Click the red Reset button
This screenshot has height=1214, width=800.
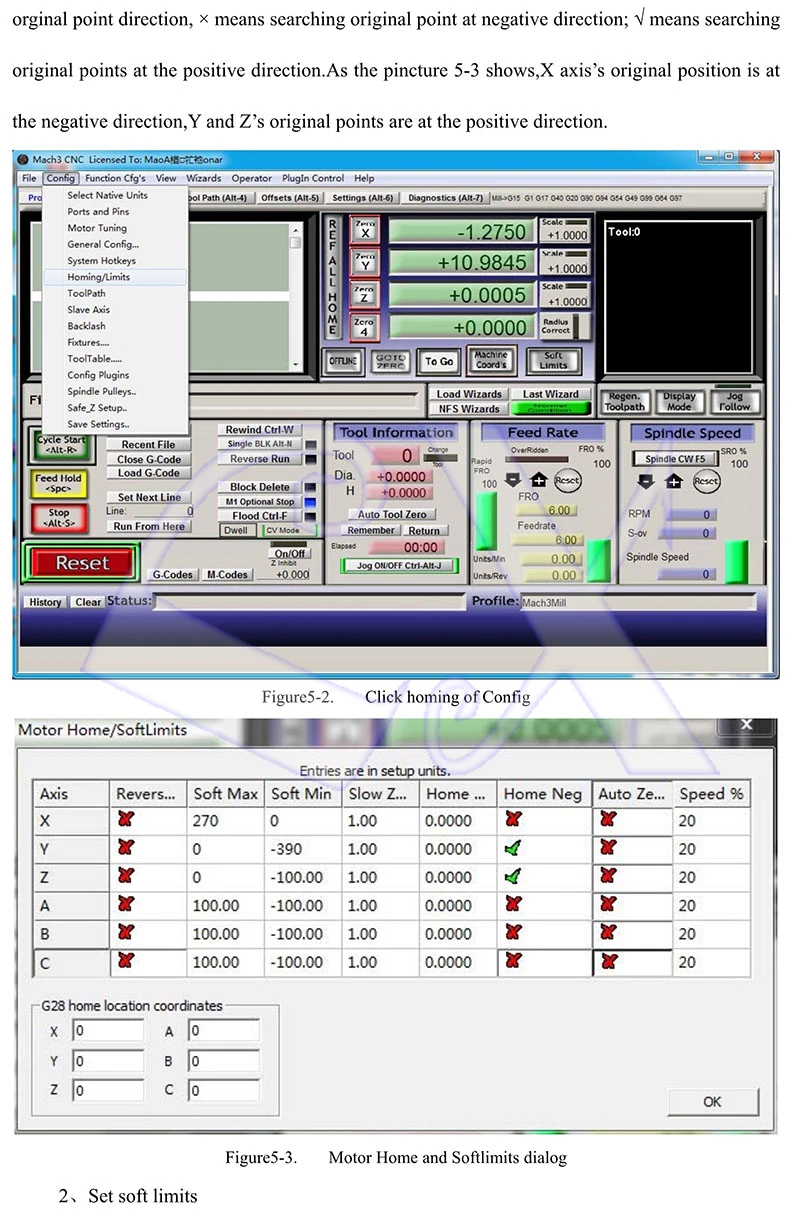(82, 563)
